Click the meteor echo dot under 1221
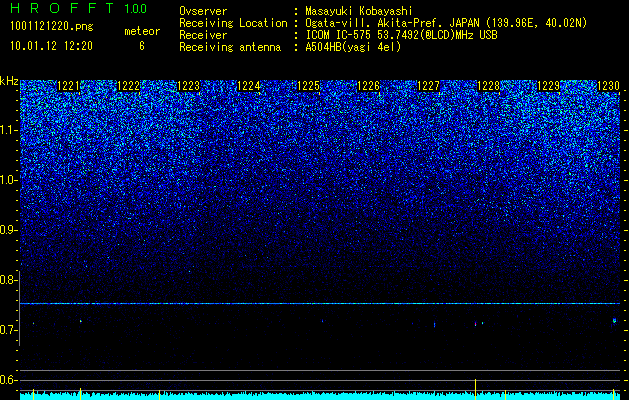 point(81,321)
